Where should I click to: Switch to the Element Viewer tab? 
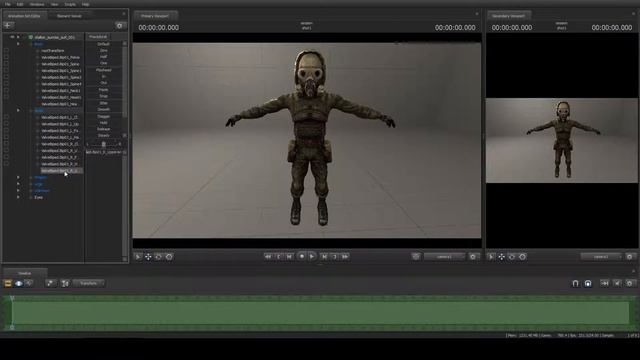[x=69, y=16]
